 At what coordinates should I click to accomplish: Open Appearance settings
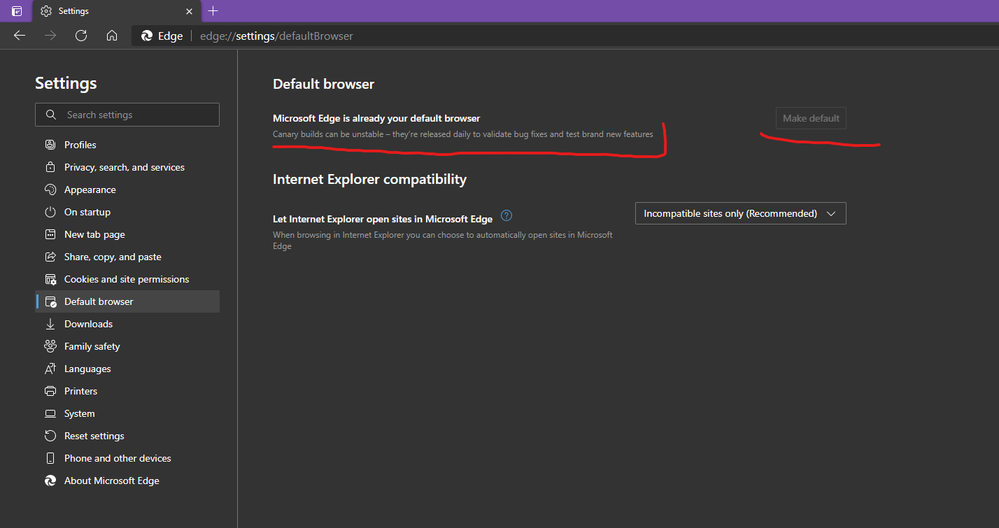[127, 189]
